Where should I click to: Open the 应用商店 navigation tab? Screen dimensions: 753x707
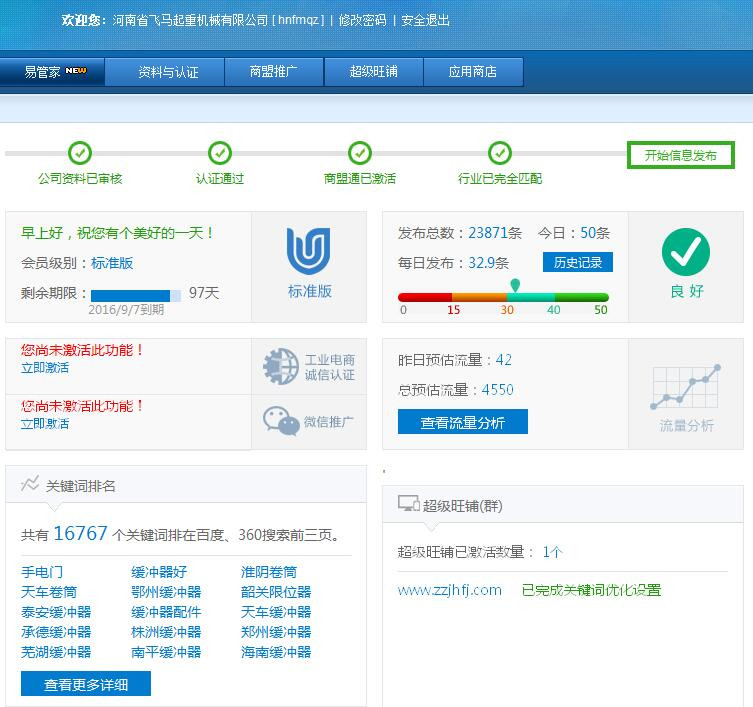[x=473, y=72]
